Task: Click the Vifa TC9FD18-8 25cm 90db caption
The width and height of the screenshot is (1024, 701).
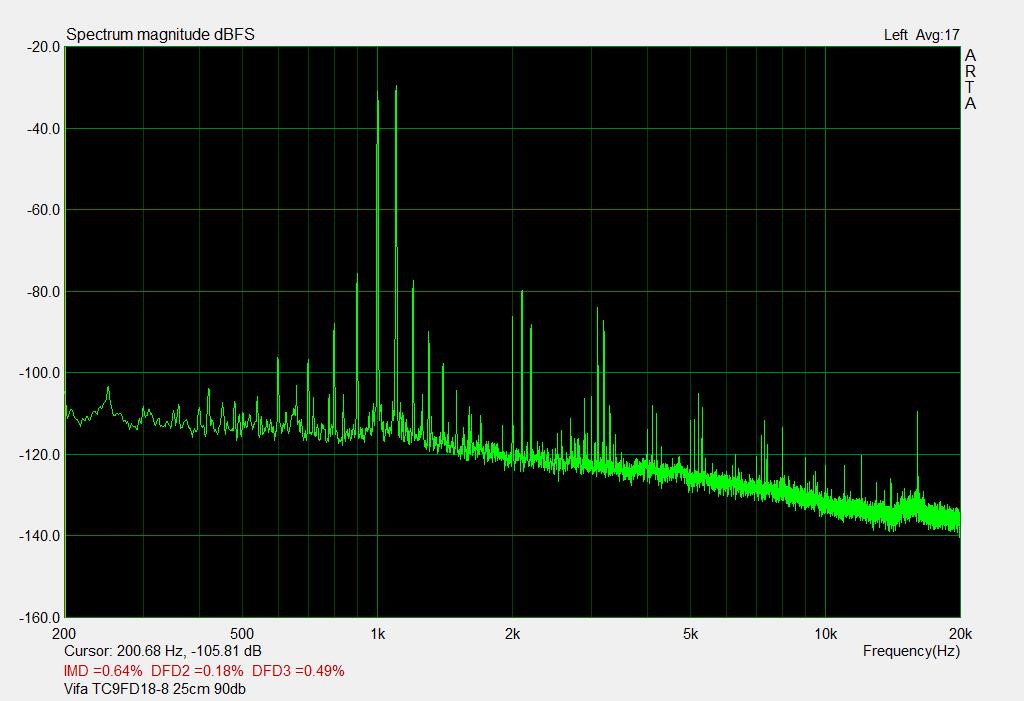Action: (x=155, y=689)
